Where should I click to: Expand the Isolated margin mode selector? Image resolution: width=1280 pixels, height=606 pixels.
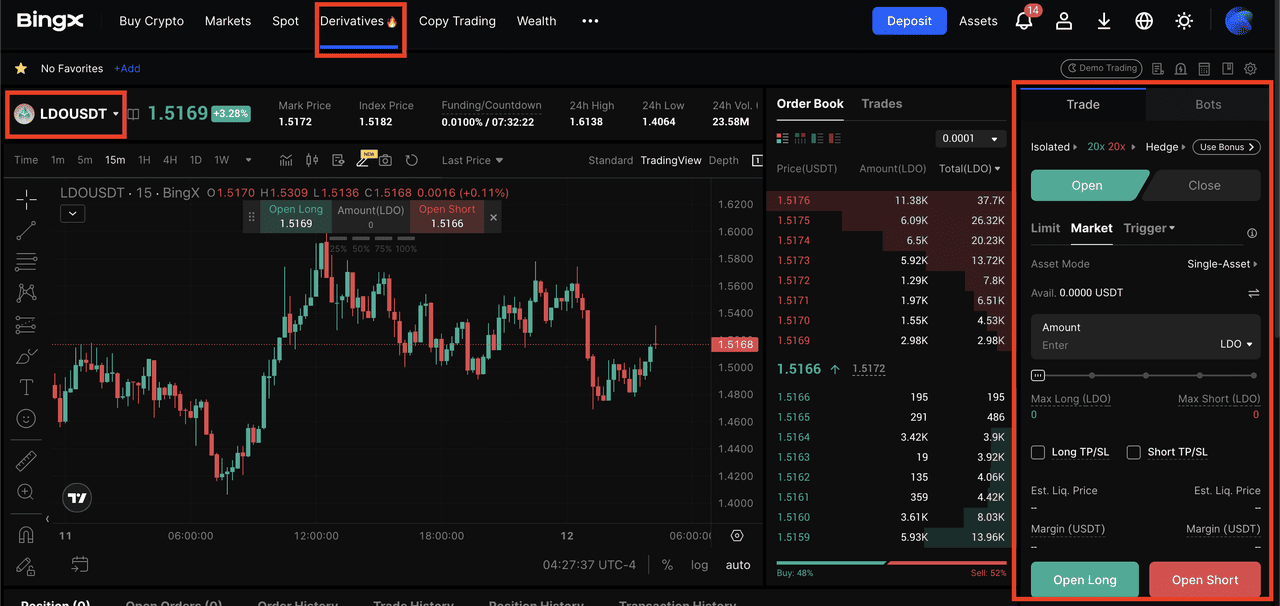coord(1054,147)
